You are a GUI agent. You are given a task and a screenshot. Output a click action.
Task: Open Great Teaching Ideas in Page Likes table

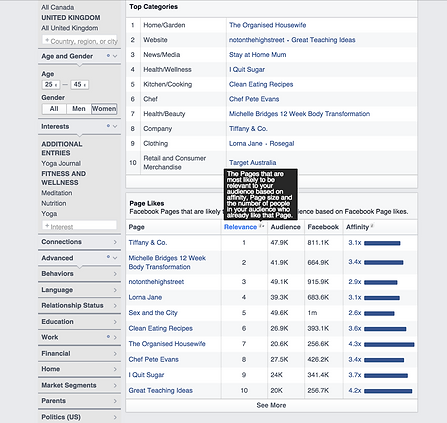click(161, 391)
